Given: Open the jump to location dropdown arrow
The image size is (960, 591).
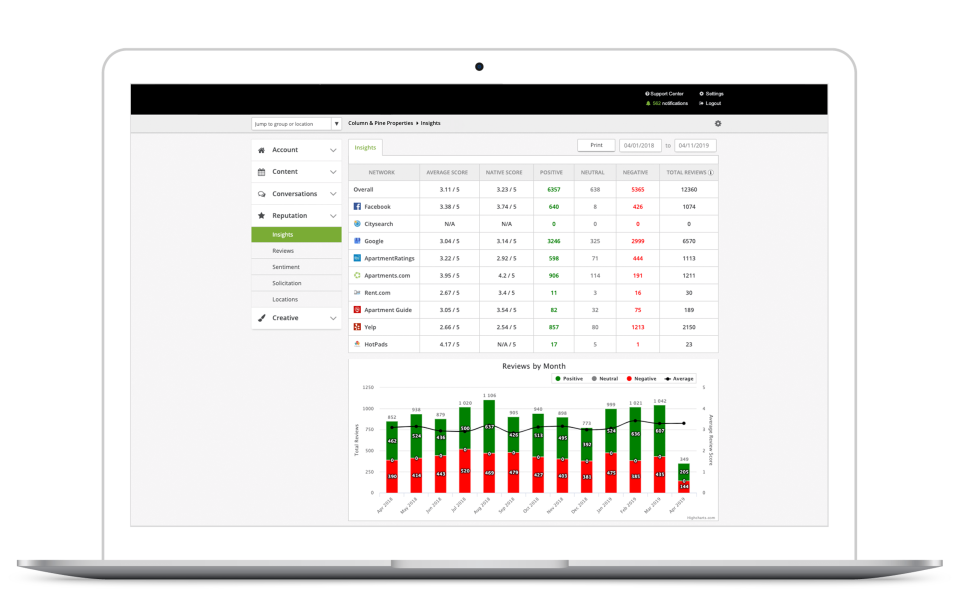Looking at the screenshot, I should [336, 124].
